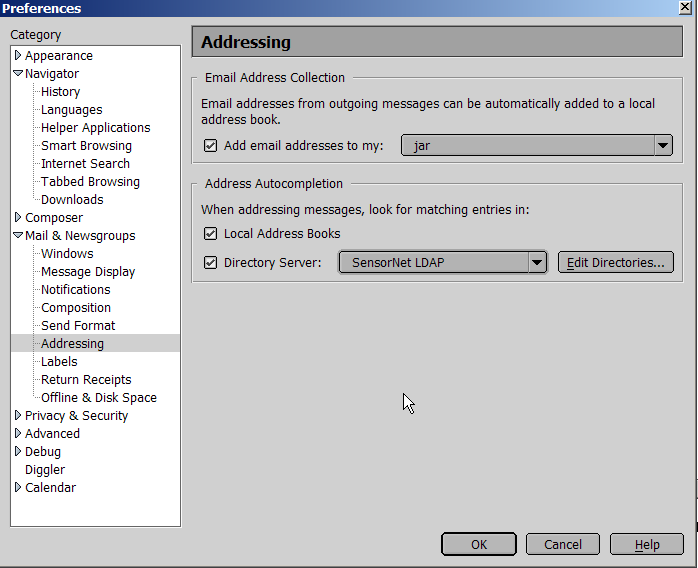Uncheck the Local Address Books checkbox
Viewport: 698px width, 568px height.
coord(210,234)
